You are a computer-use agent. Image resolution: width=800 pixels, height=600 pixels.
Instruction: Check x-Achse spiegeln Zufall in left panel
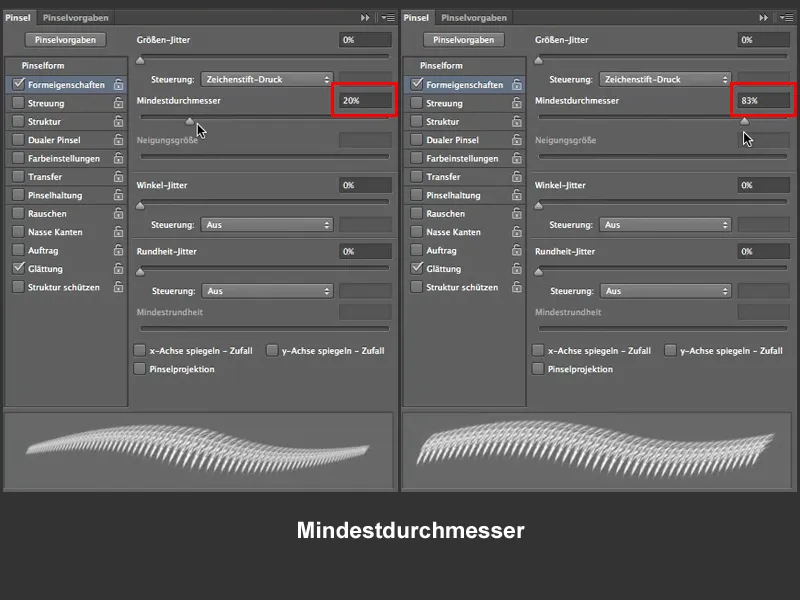(x=139, y=350)
